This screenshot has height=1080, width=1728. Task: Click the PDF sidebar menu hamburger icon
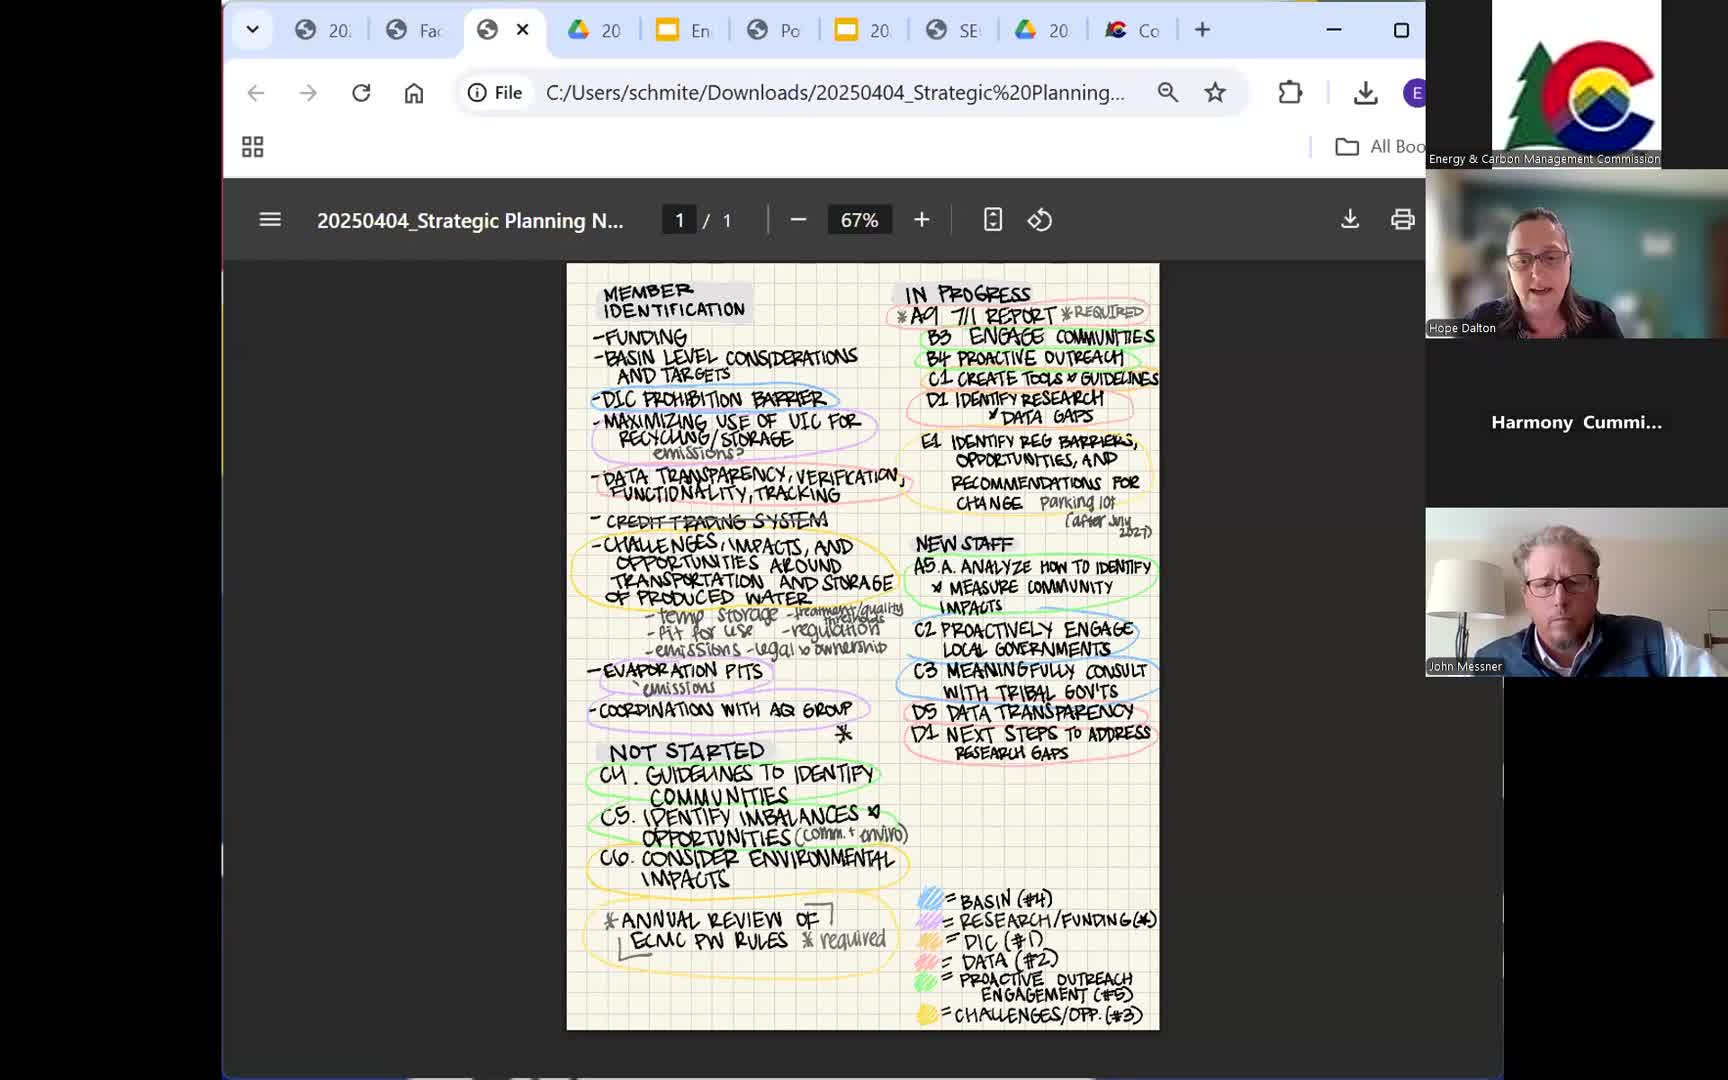[x=270, y=220]
